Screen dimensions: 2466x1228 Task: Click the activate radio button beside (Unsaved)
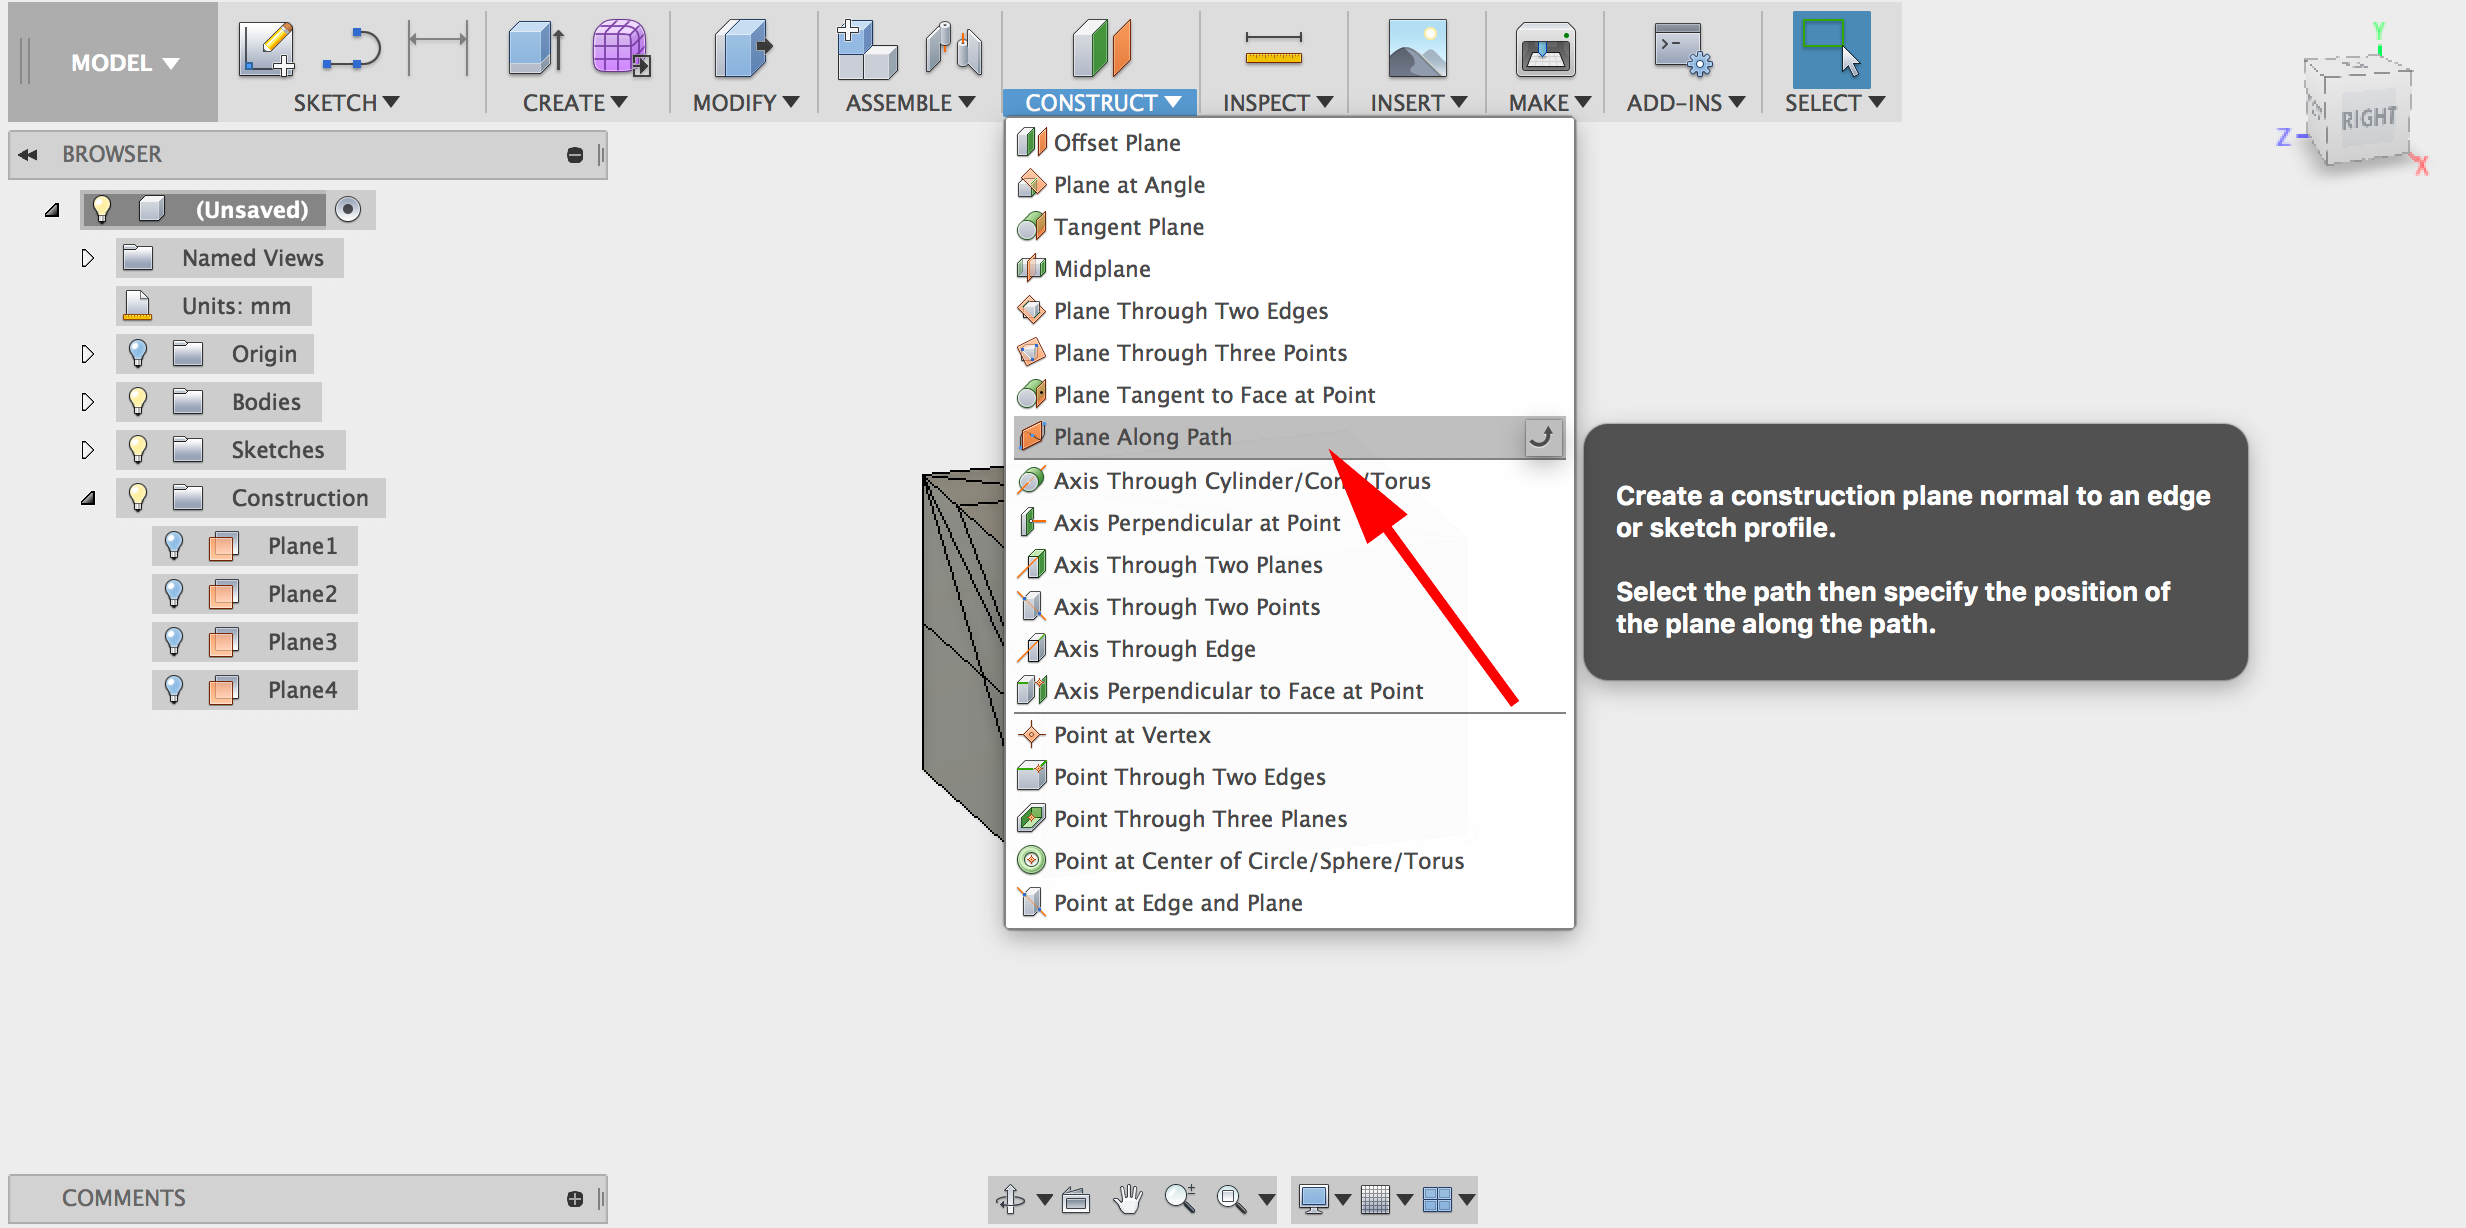click(x=348, y=210)
